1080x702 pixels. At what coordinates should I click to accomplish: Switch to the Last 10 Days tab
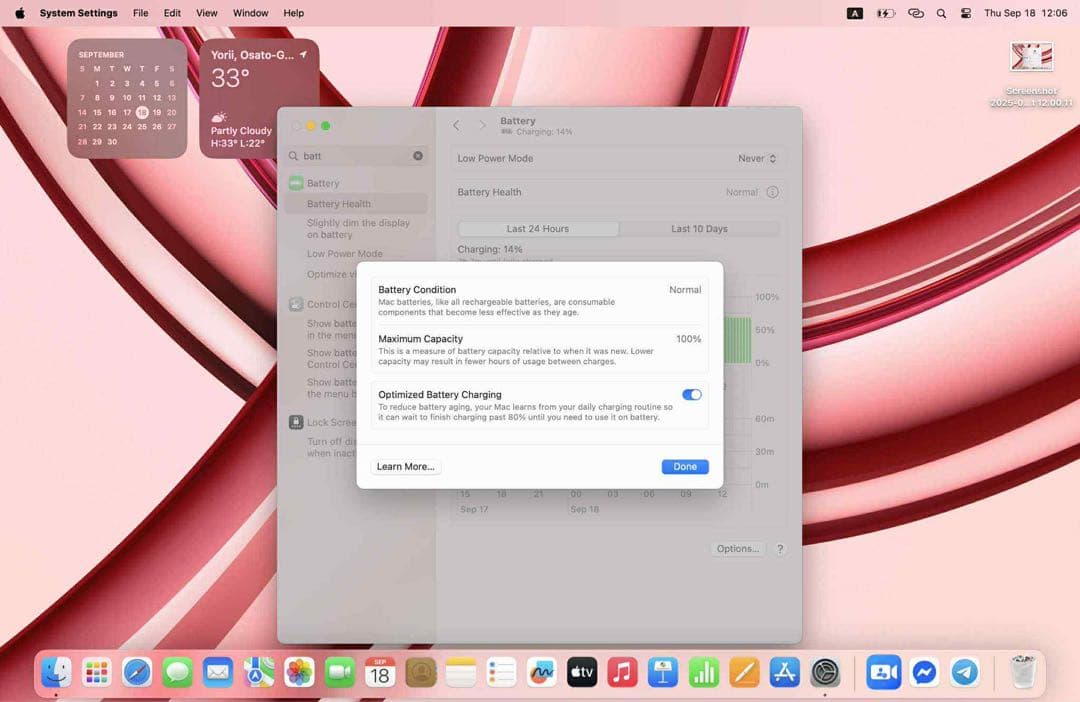click(x=700, y=228)
